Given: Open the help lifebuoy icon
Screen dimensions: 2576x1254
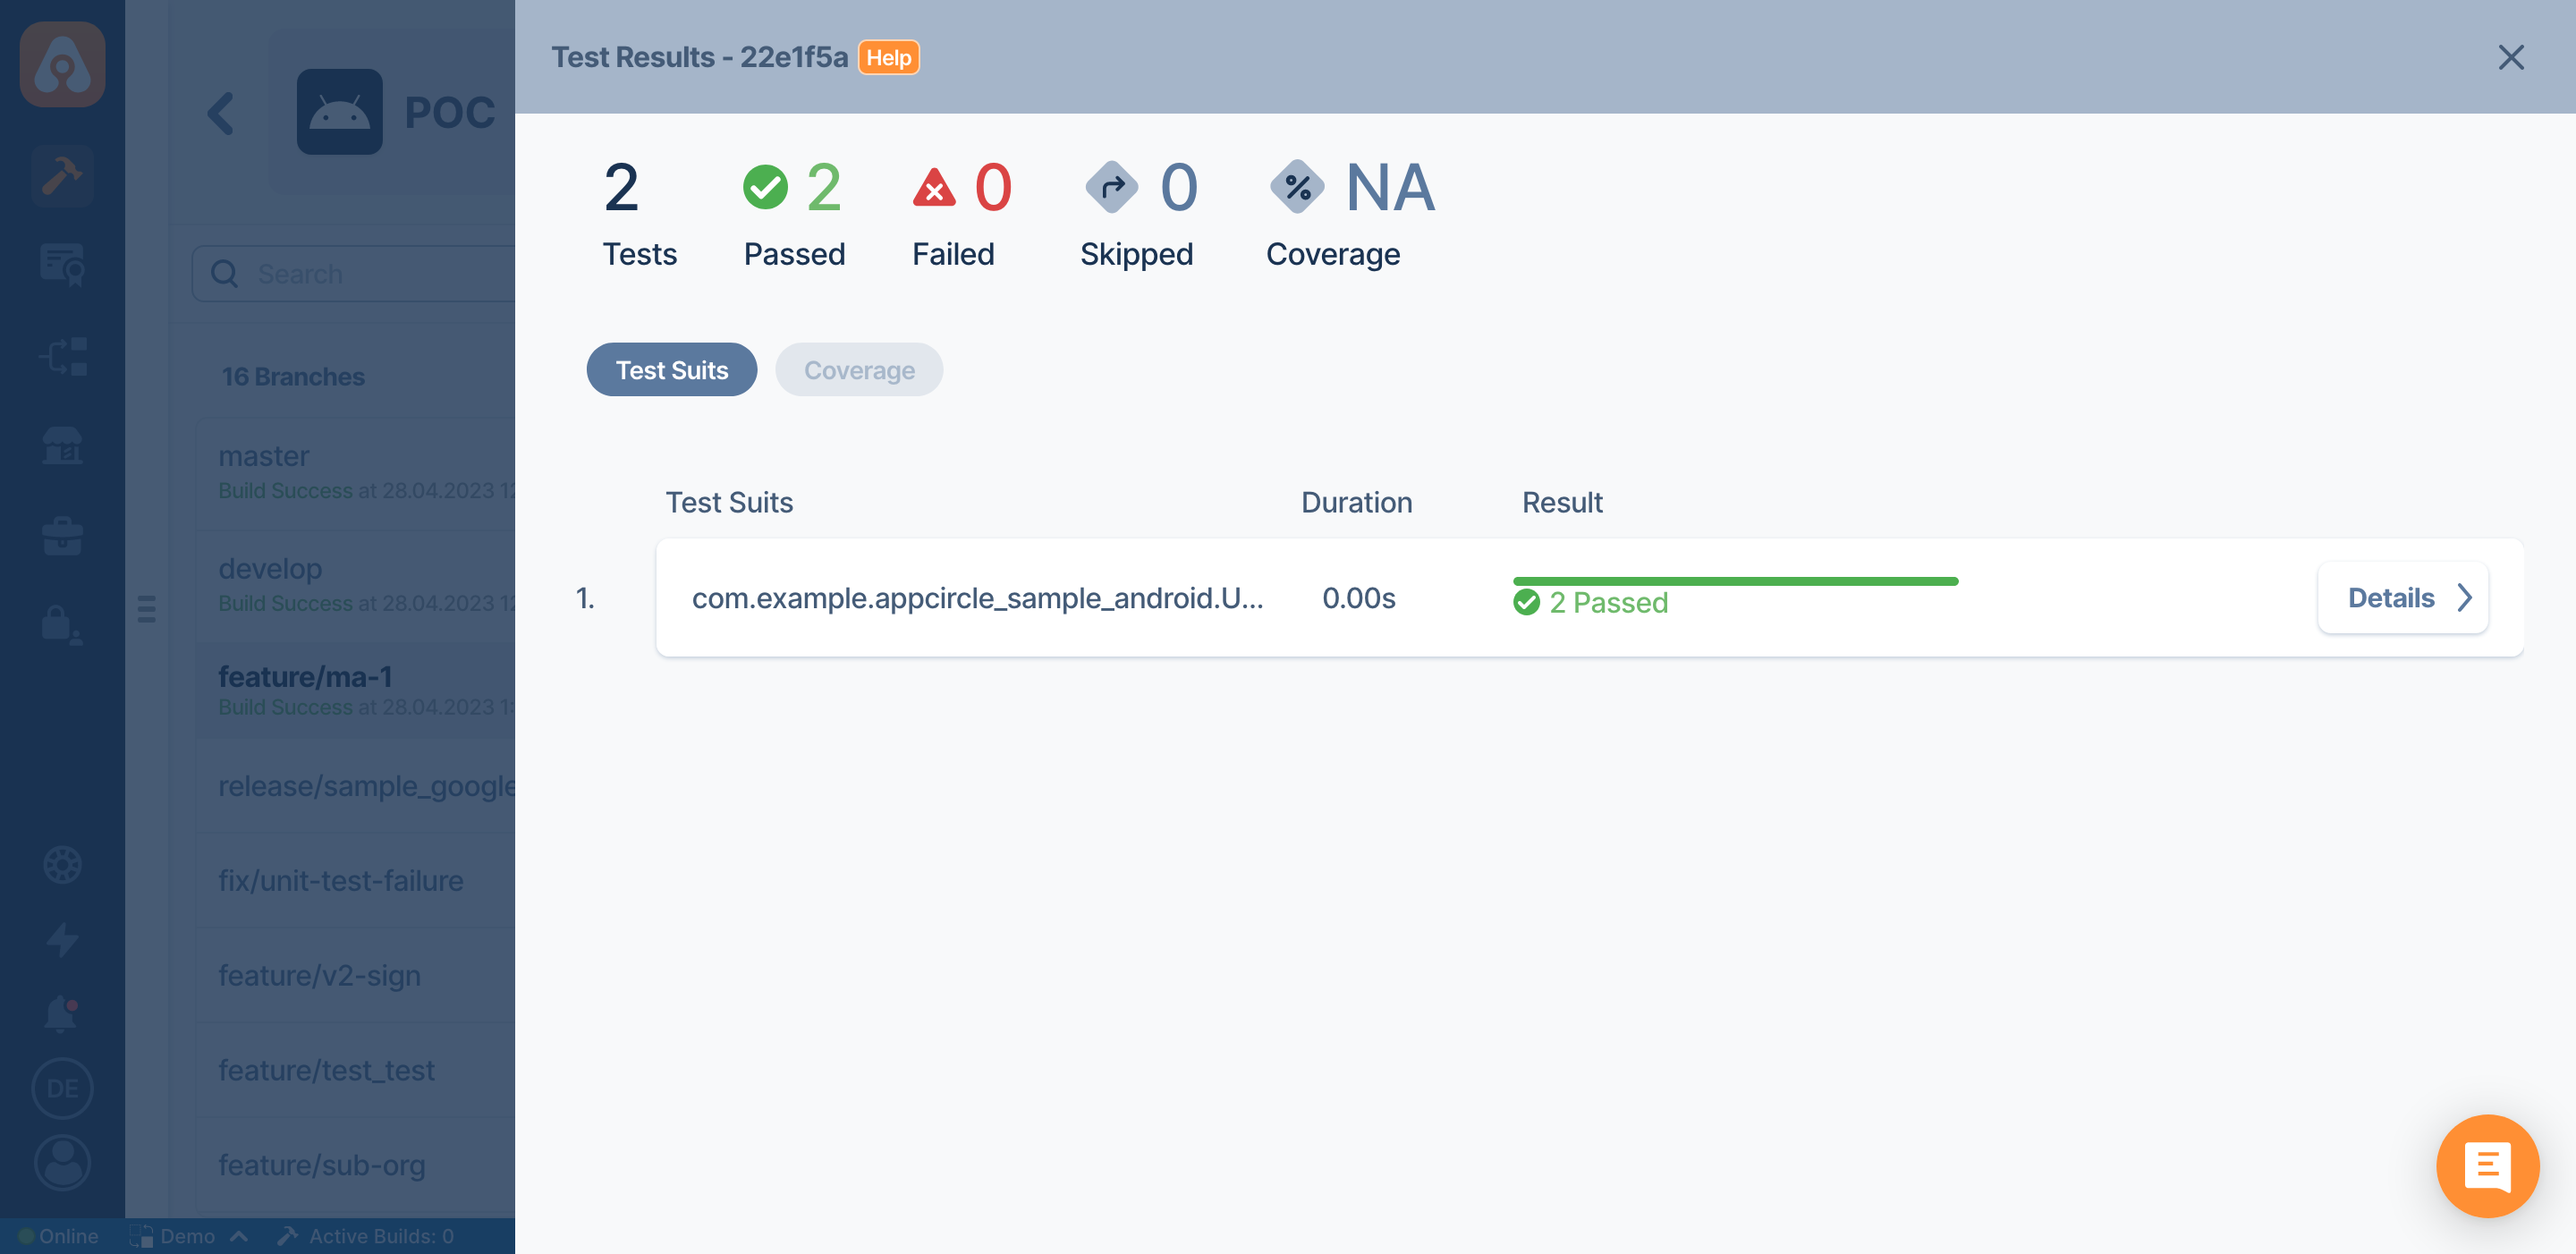Looking at the screenshot, I should point(62,865).
